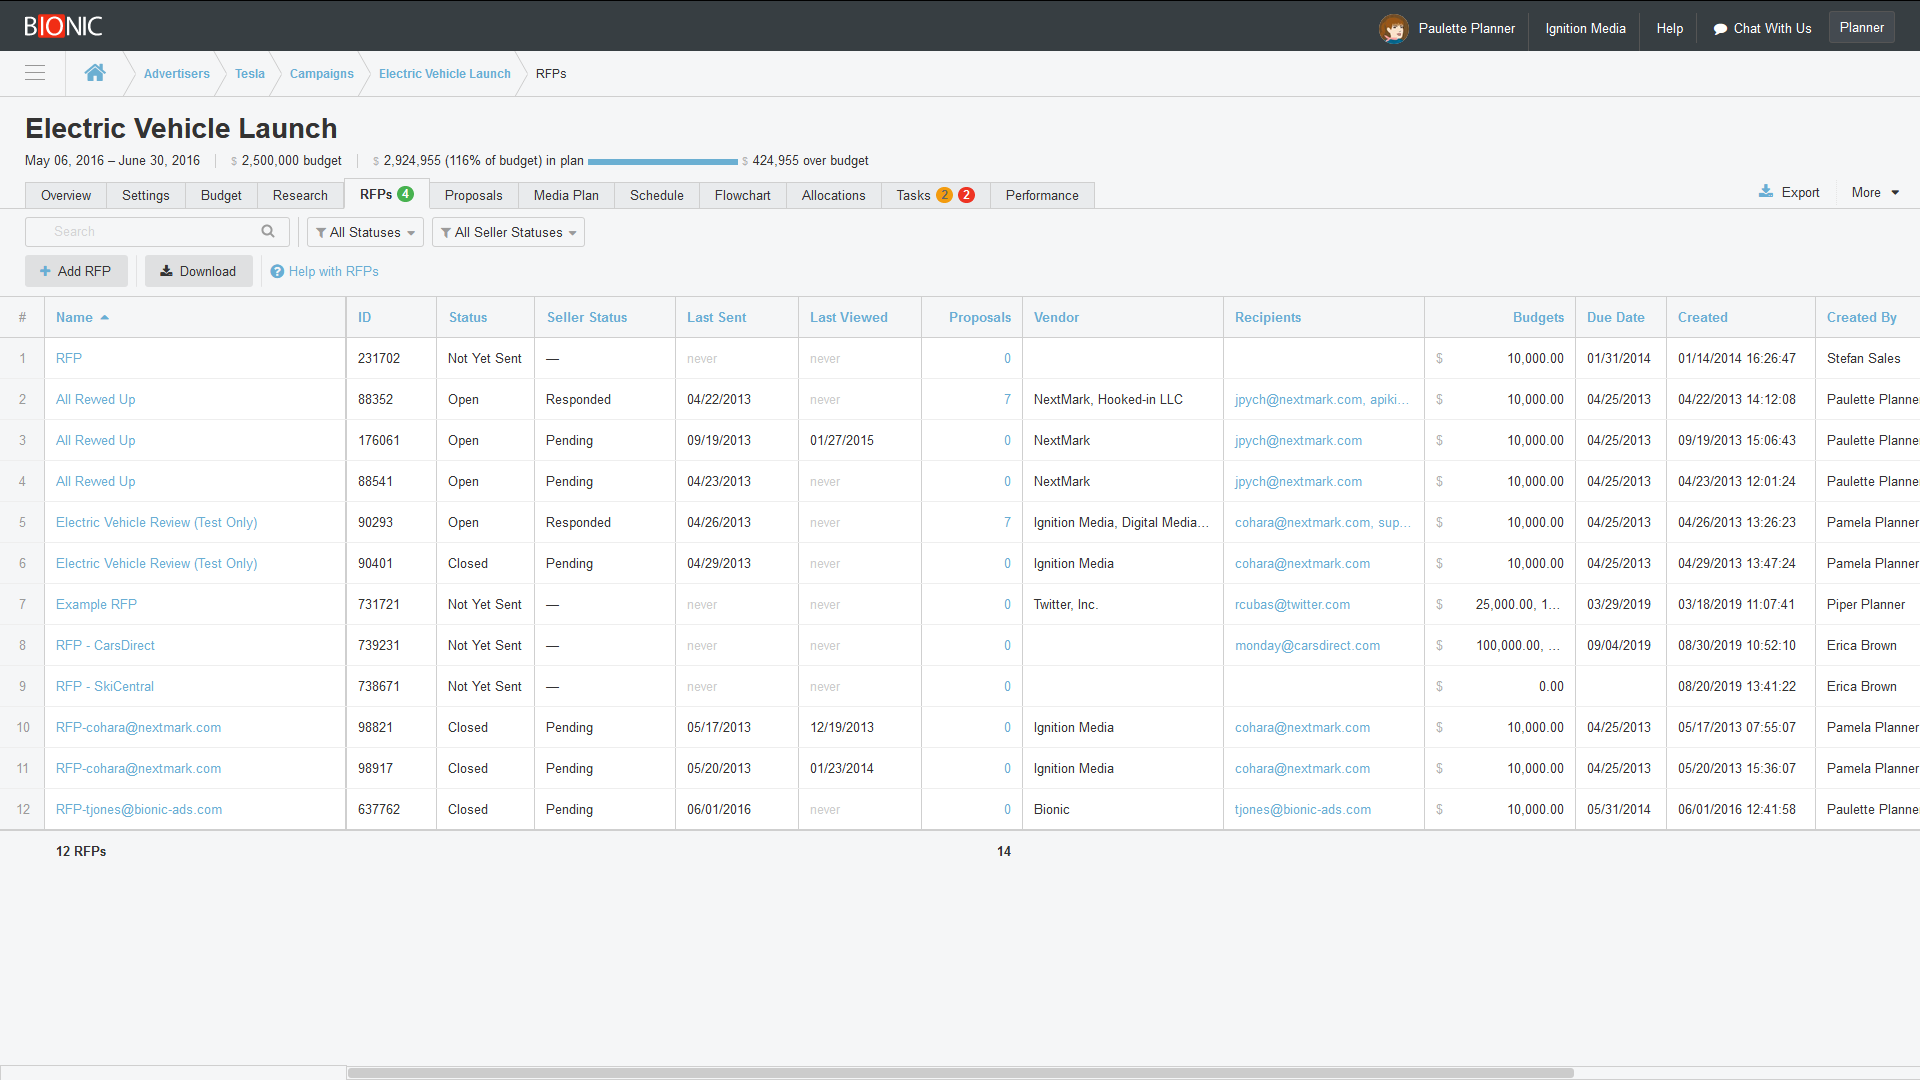This screenshot has height=1080, width=1920.
Task: Click the RFPs tab count badge
Action: [405, 194]
